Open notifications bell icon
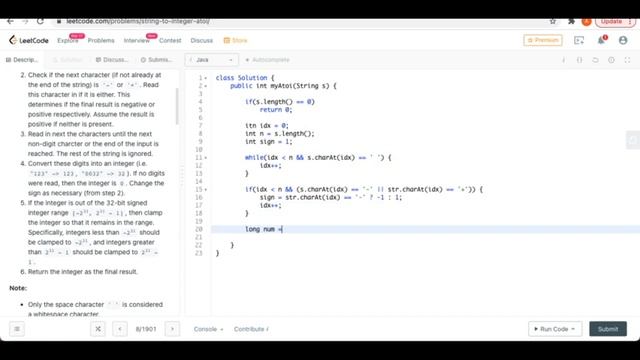The image size is (640, 360). (x=602, y=40)
